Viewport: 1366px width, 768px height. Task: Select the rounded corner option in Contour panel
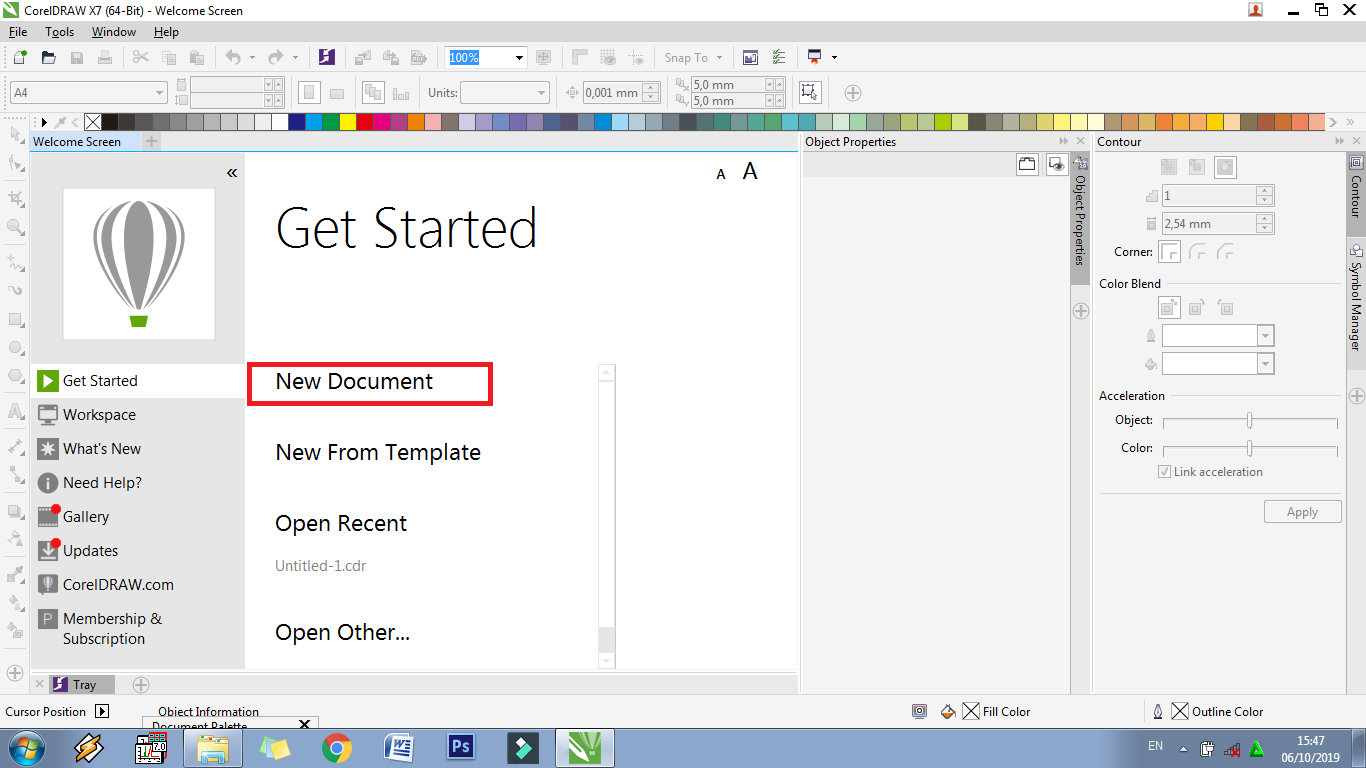click(x=1197, y=251)
